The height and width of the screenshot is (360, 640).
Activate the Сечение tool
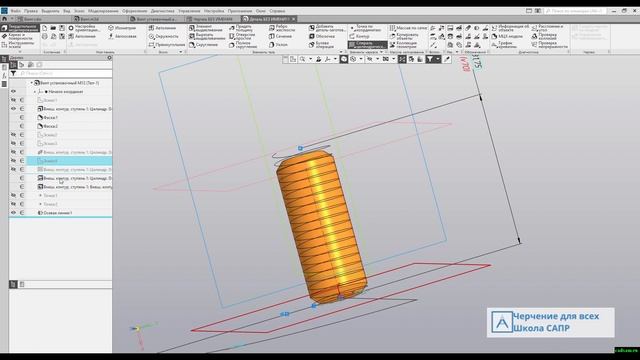pos(280,36)
